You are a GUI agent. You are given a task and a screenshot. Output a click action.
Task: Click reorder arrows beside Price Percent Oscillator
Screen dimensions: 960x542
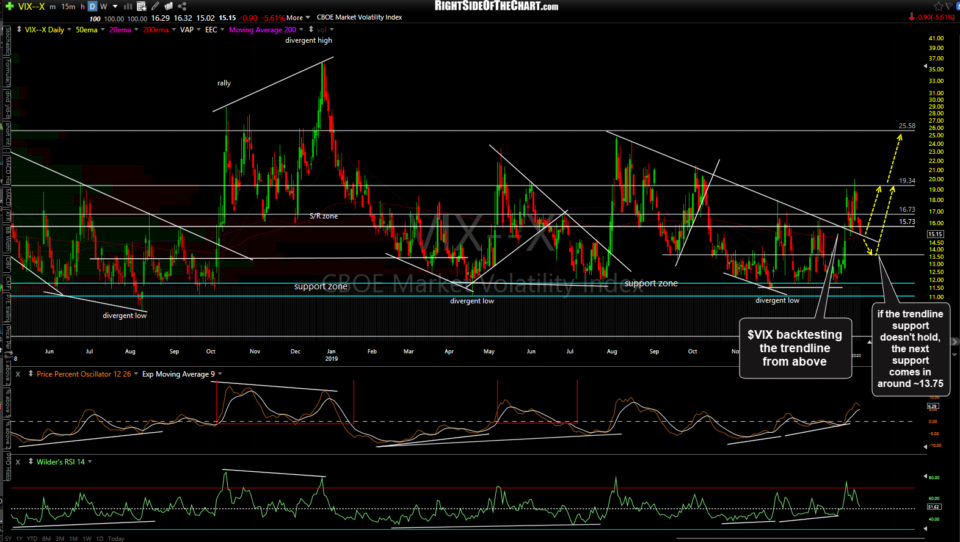[30, 374]
